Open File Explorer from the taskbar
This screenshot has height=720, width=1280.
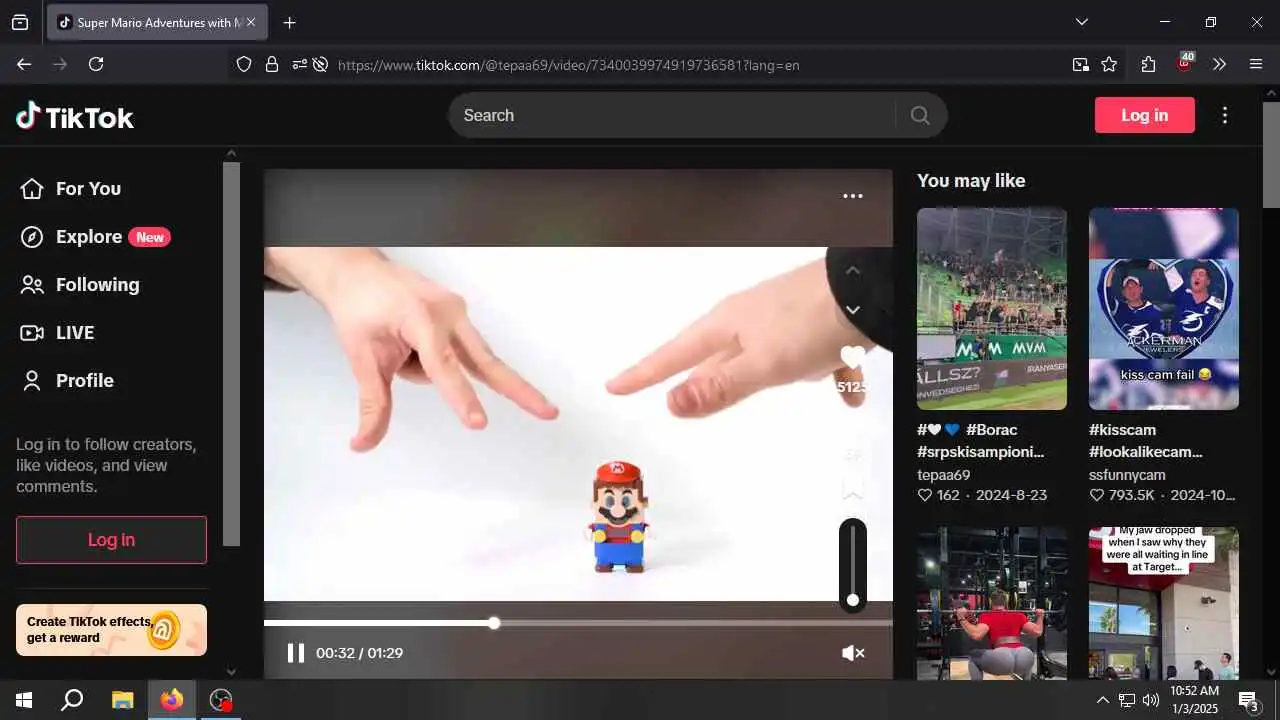tap(122, 700)
